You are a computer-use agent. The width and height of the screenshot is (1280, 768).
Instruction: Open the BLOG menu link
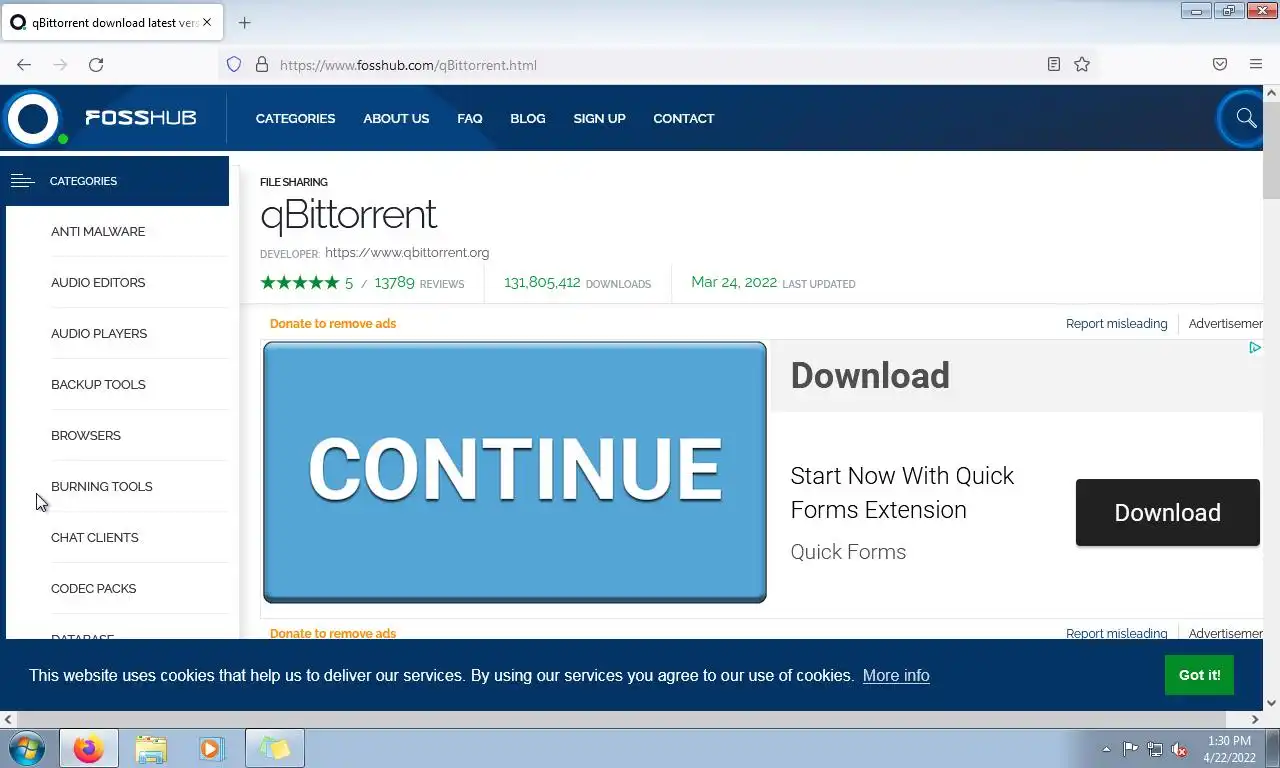pyautogui.click(x=528, y=118)
